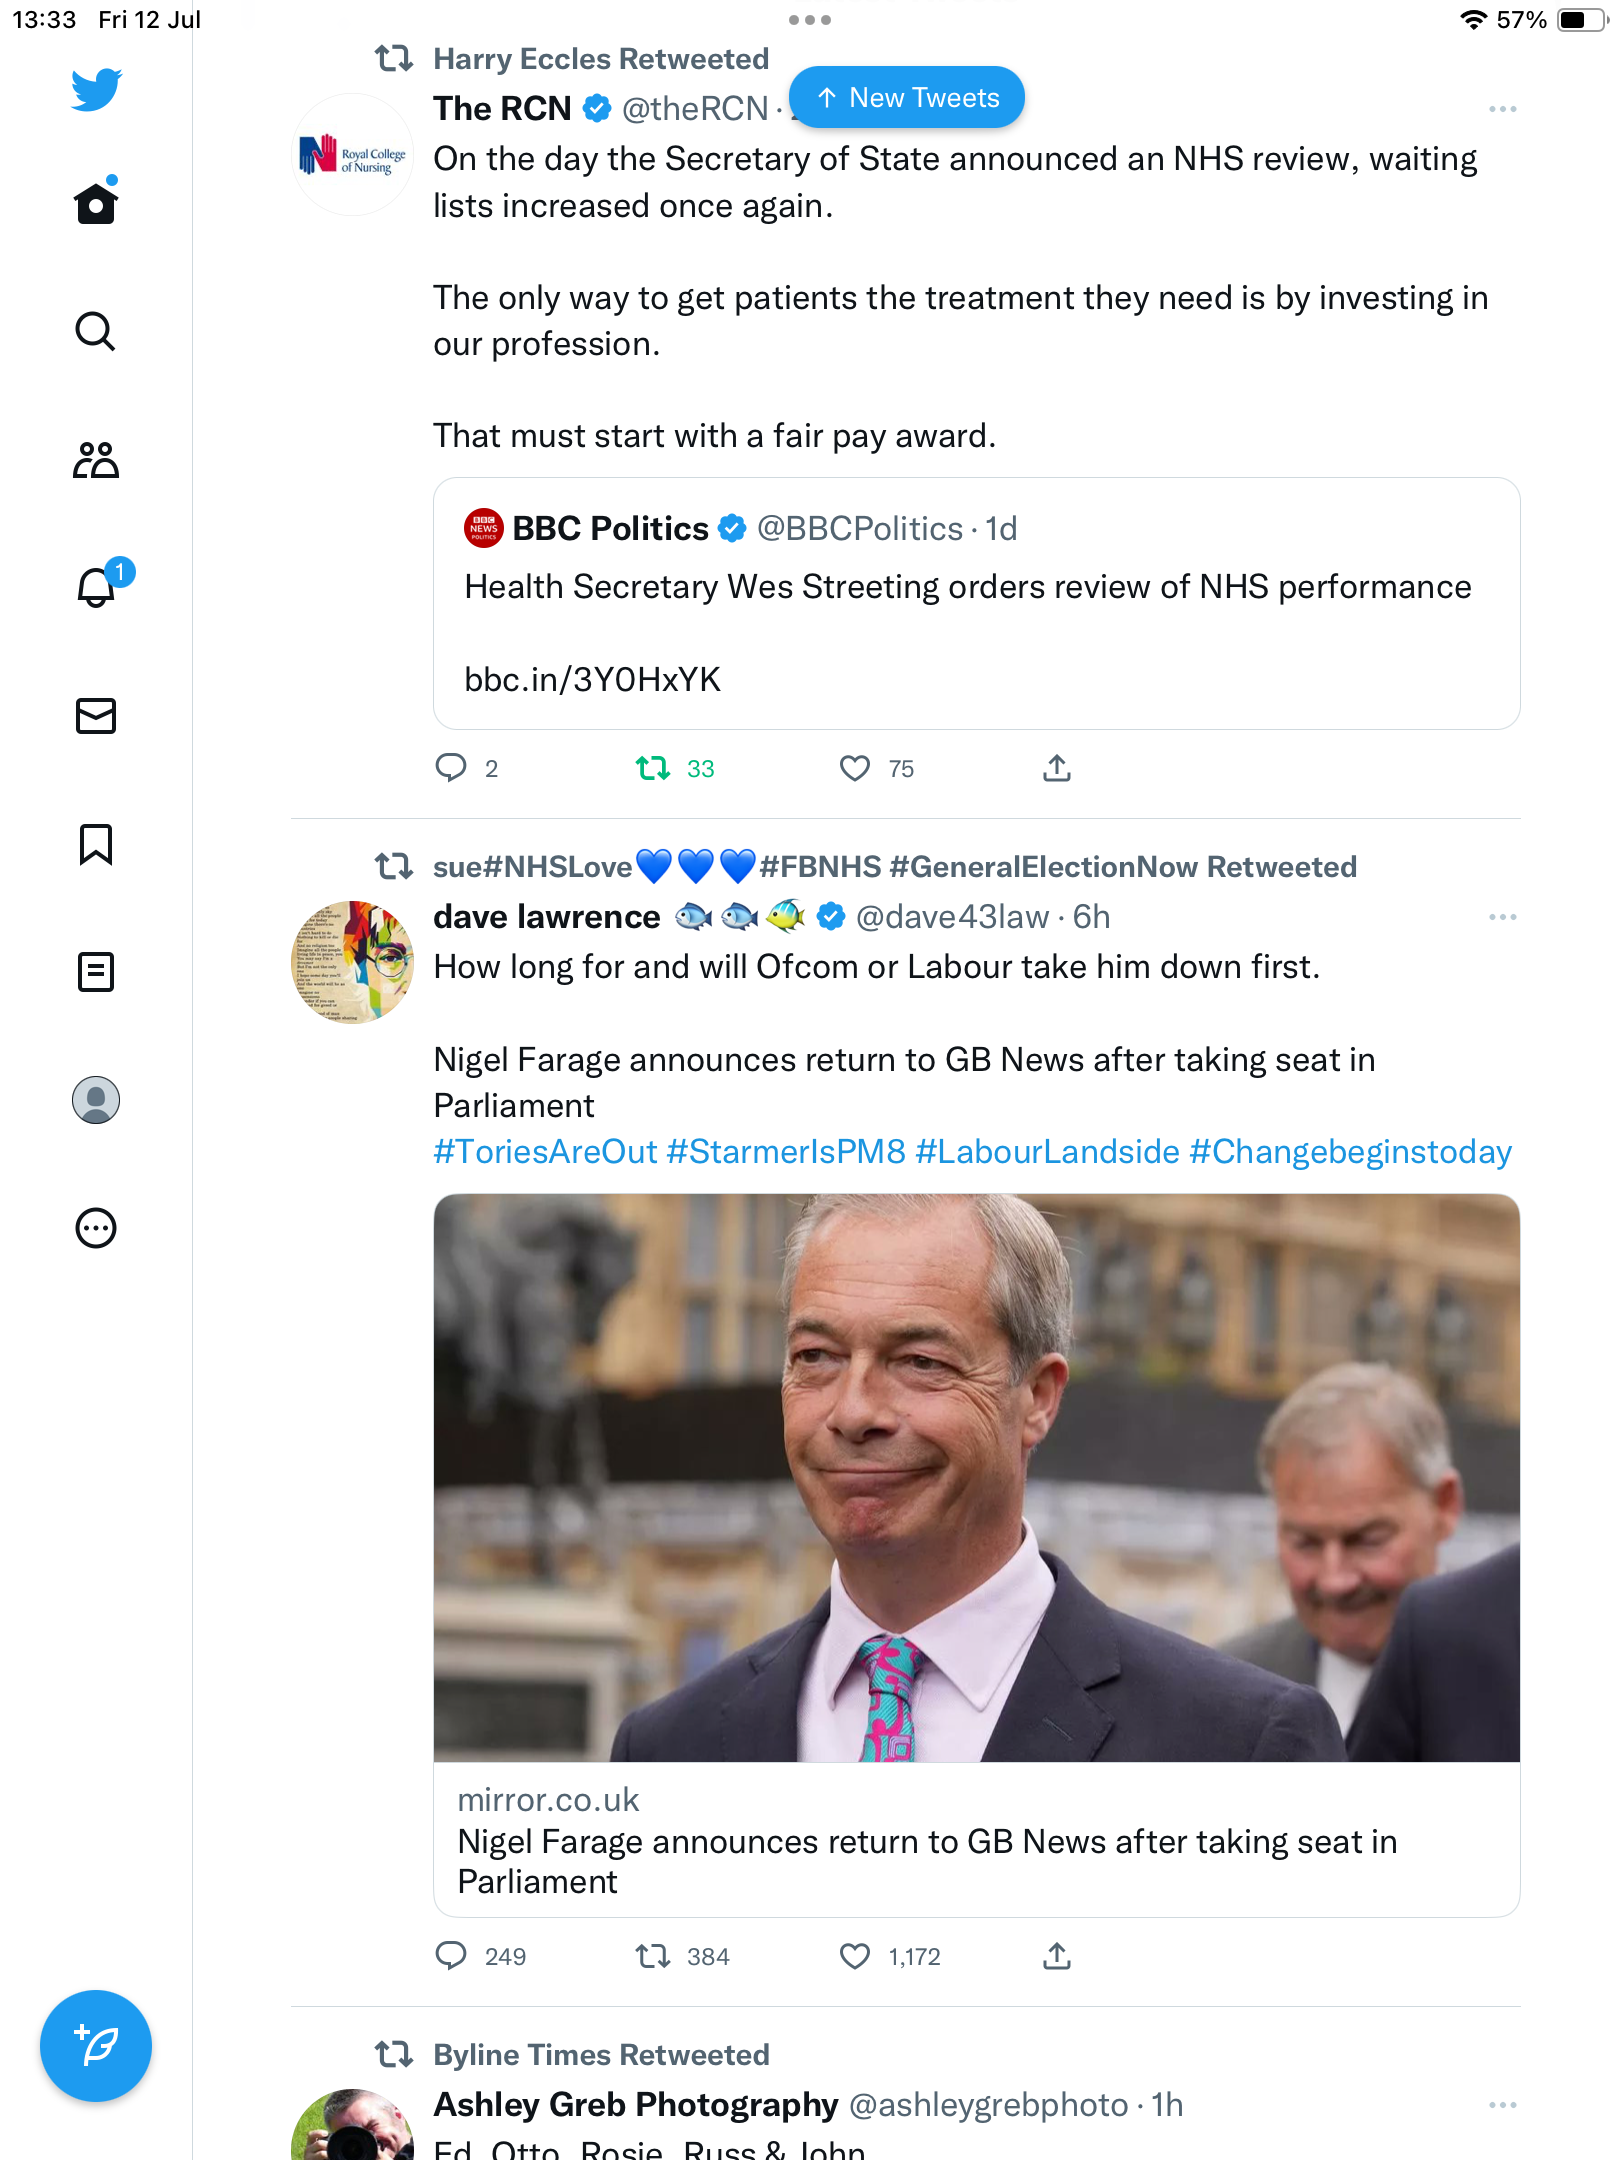Open Notifications via the bell icon
Image resolution: width=1620 pixels, height=2160 pixels.
coord(96,588)
